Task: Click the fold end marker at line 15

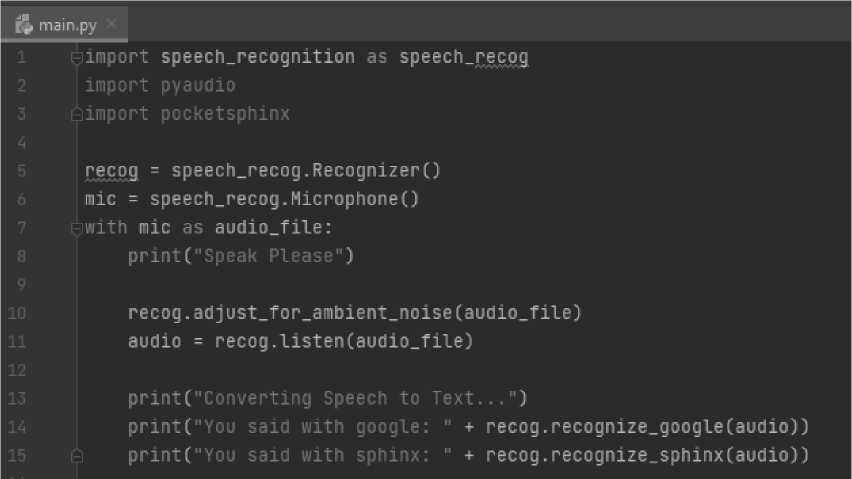Action: point(76,456)
